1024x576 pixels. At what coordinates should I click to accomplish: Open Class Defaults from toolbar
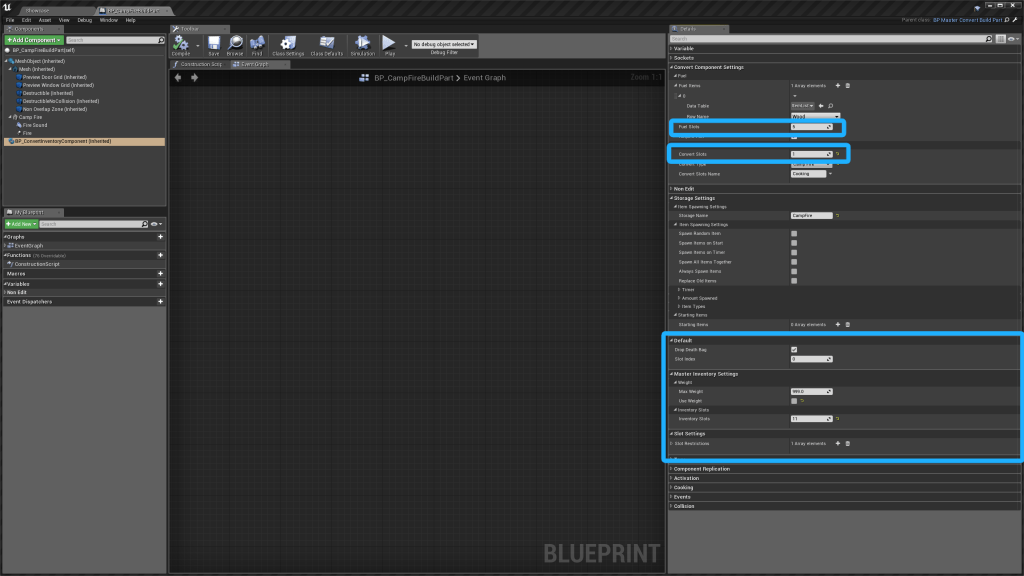327,44
